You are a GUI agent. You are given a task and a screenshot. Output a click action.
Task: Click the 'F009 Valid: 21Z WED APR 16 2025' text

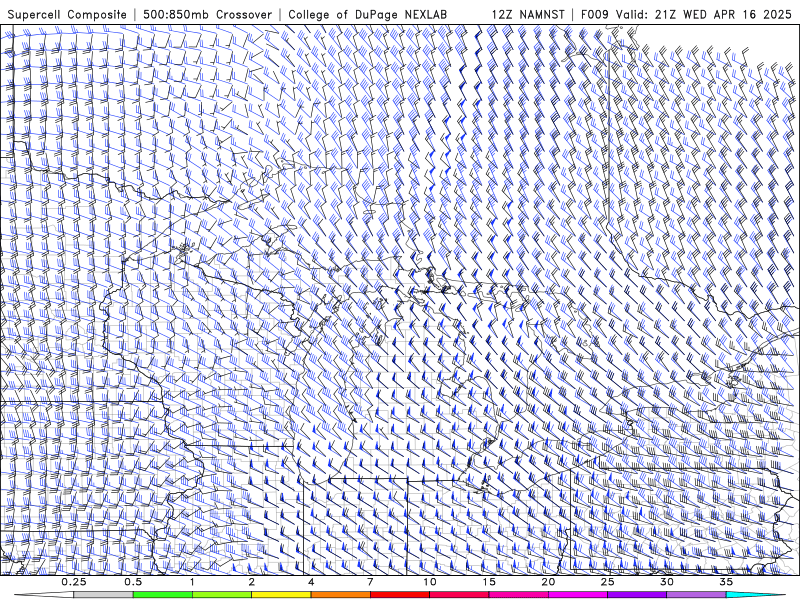686,14
